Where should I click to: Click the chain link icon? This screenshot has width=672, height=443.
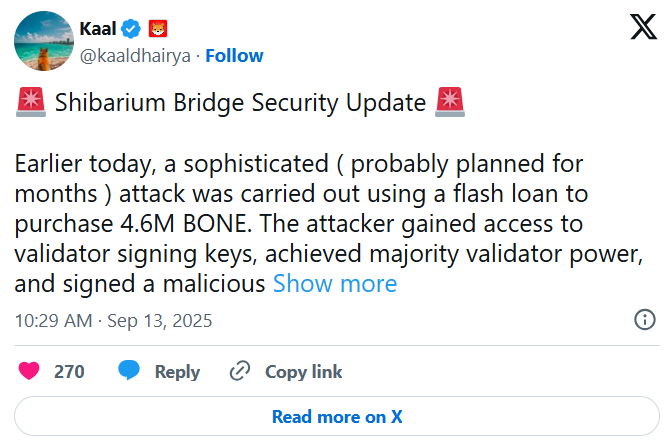click(x=240, y=371)
